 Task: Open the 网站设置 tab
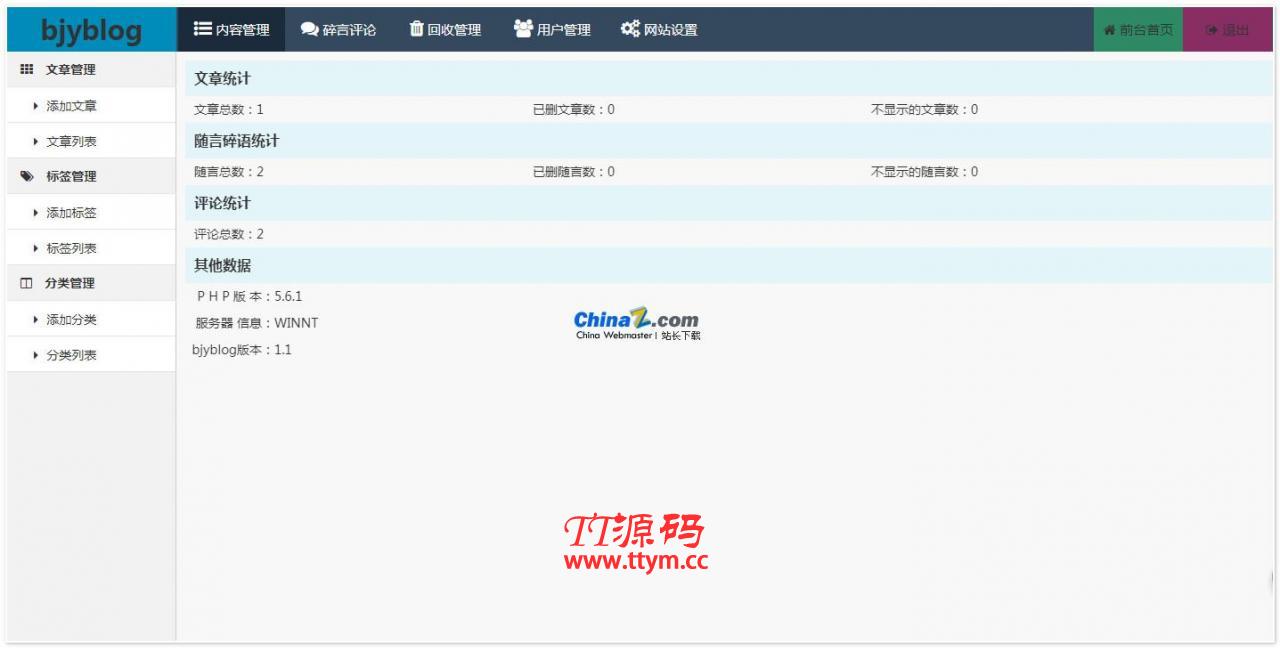pos(659,30)
